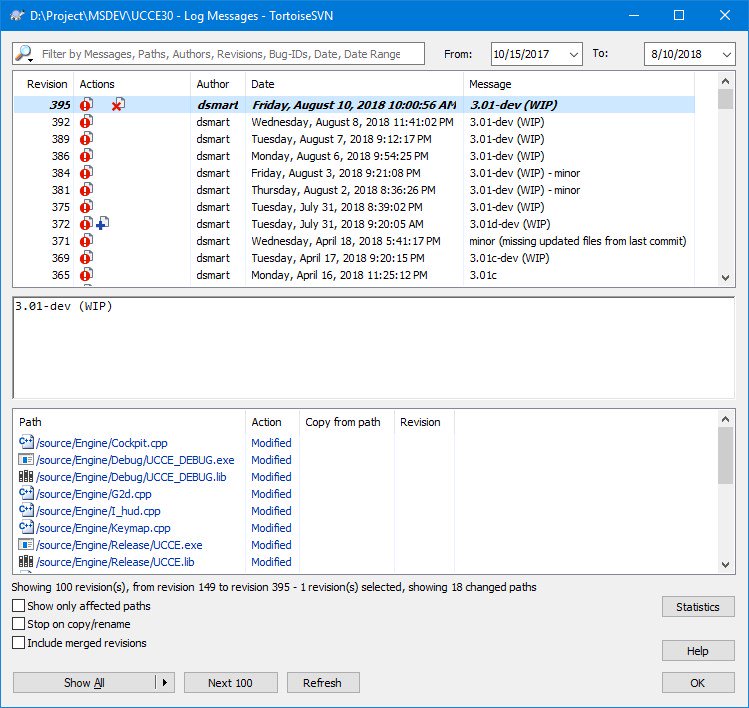Click the C++ file icon of G2d.cpp
Viewport: 749px width, 708px height.
pos(26,493)
